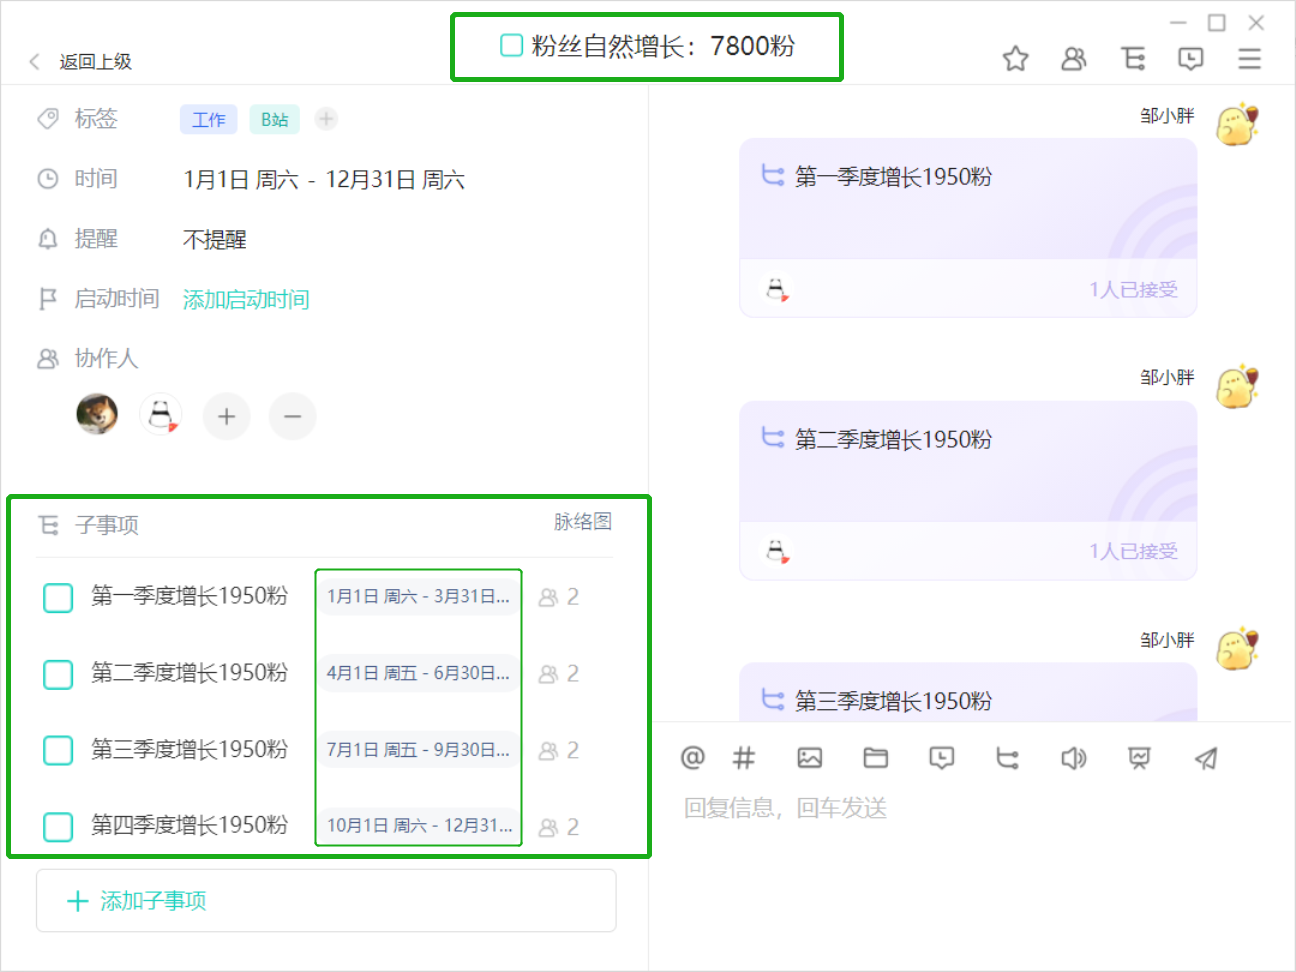Click 添加启动时间 link

(246, 300)
